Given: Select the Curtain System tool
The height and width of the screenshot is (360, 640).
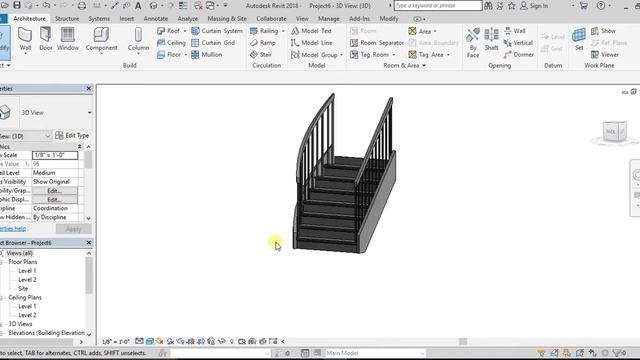Looking at the screenshot, I should (217, 31).
